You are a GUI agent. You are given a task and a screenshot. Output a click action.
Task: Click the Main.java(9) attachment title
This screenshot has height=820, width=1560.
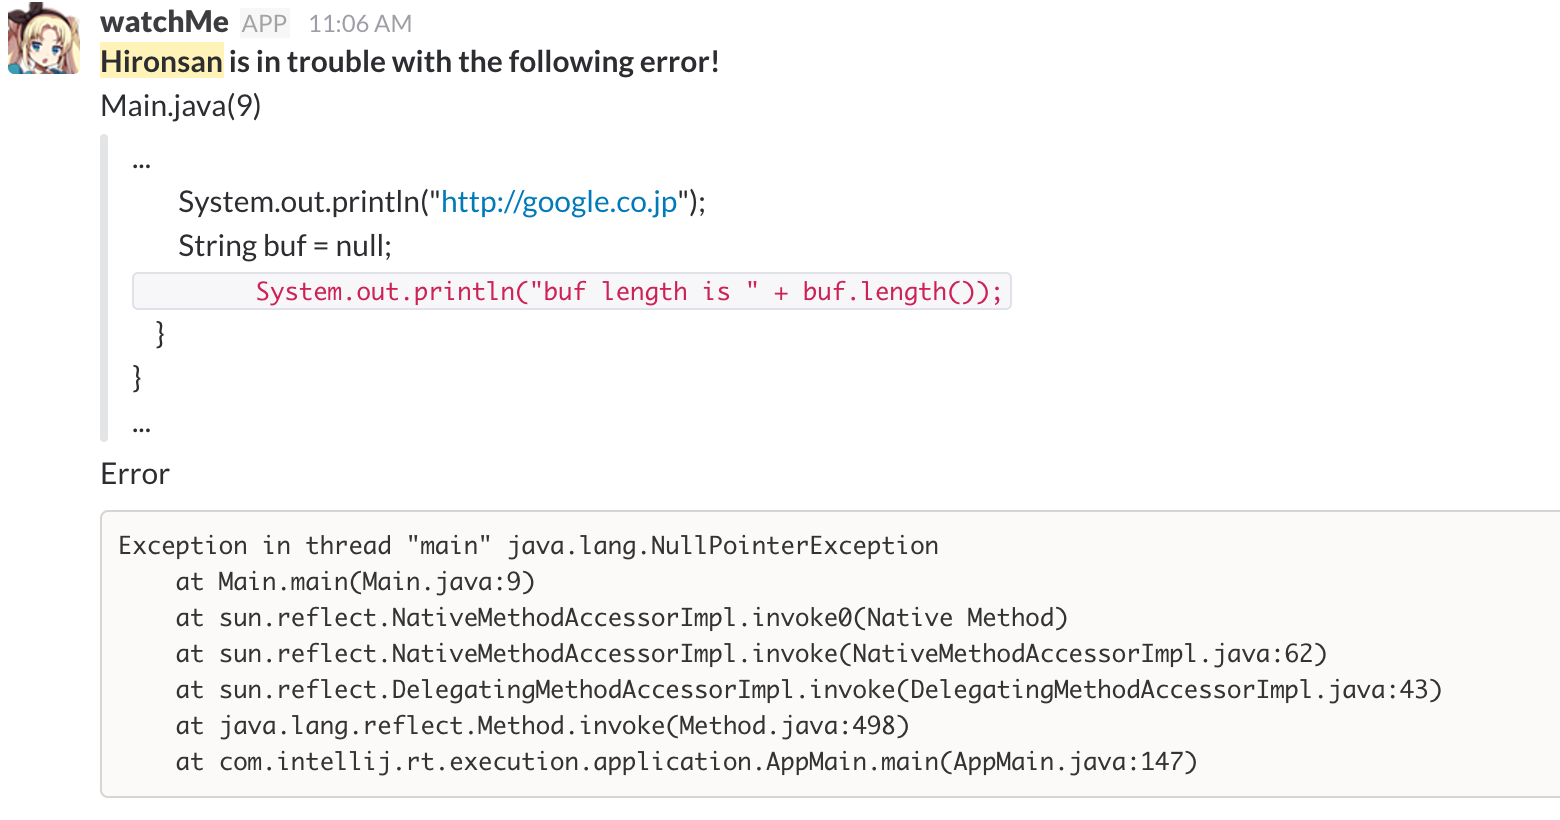pyautogui.click(x=181, y=105)
